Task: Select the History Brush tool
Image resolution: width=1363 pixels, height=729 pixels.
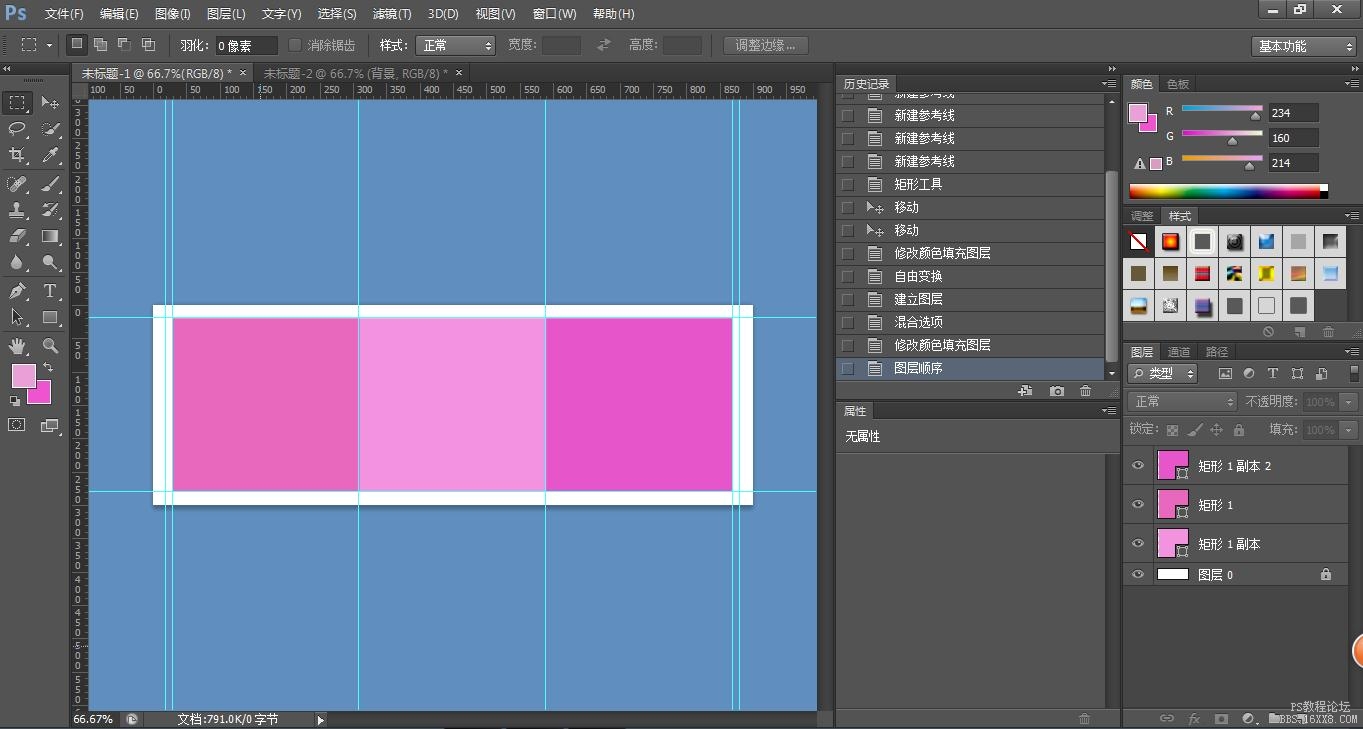Action: coord(50,211)
